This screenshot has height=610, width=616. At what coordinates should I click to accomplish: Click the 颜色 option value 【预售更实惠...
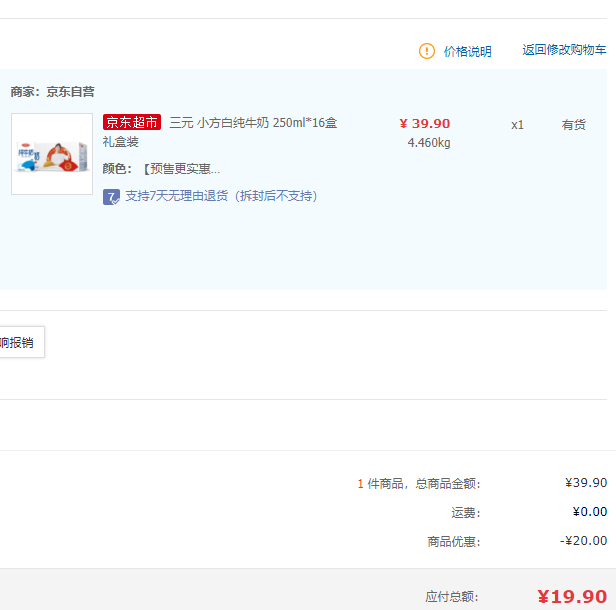pyautogui.click(x=181, y=169)
